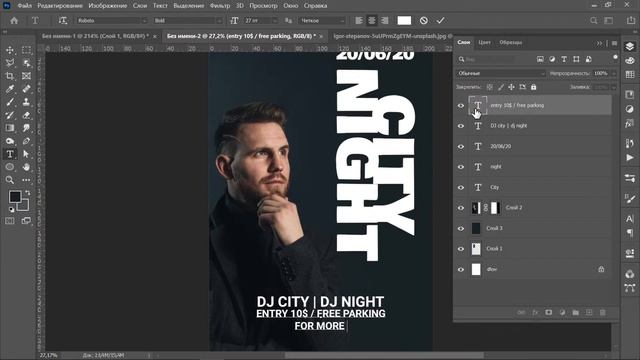Select the History Brush tool
The height and width of the screenshot is (360, 640).
click(10, 115)
